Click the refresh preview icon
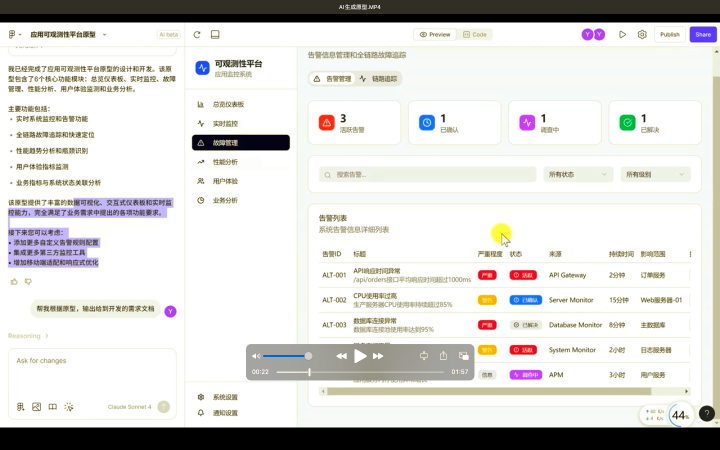The height and width of the screenshot is (450, 720). [x=198, y=34]
